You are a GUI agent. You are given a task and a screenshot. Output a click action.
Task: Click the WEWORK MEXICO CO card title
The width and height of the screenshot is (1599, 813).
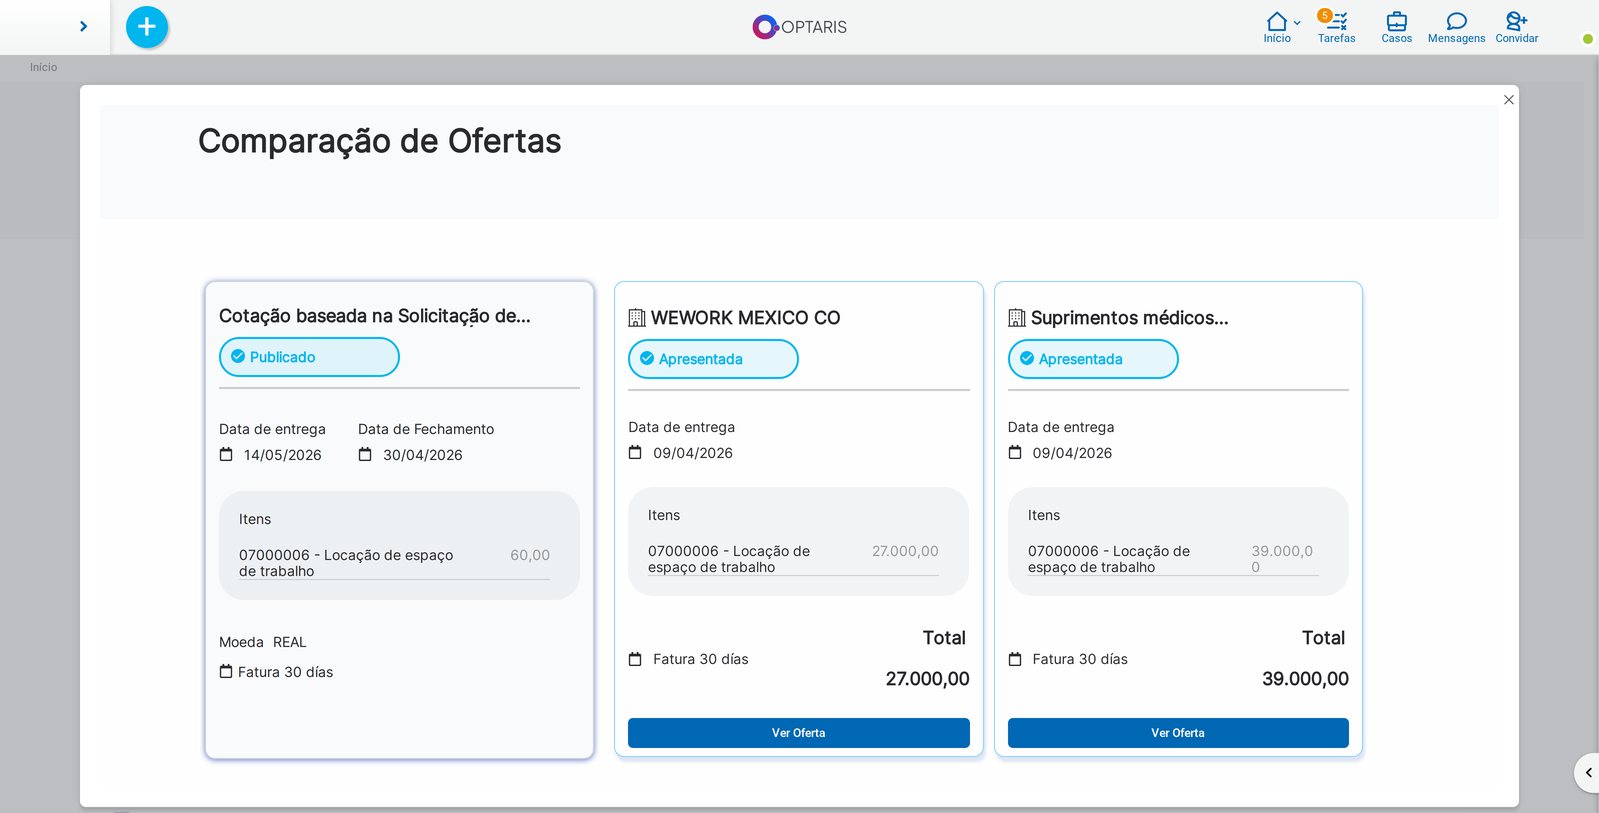coord(745,318)
